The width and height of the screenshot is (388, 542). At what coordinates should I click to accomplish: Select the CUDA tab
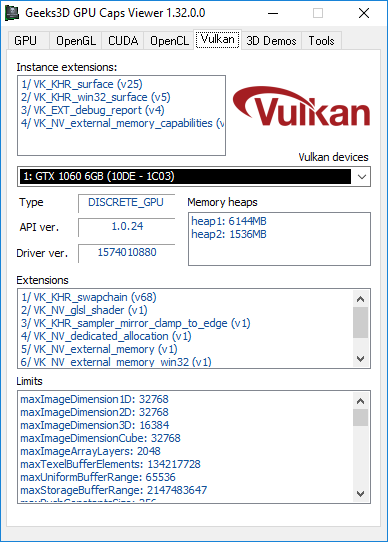(123, 41)
